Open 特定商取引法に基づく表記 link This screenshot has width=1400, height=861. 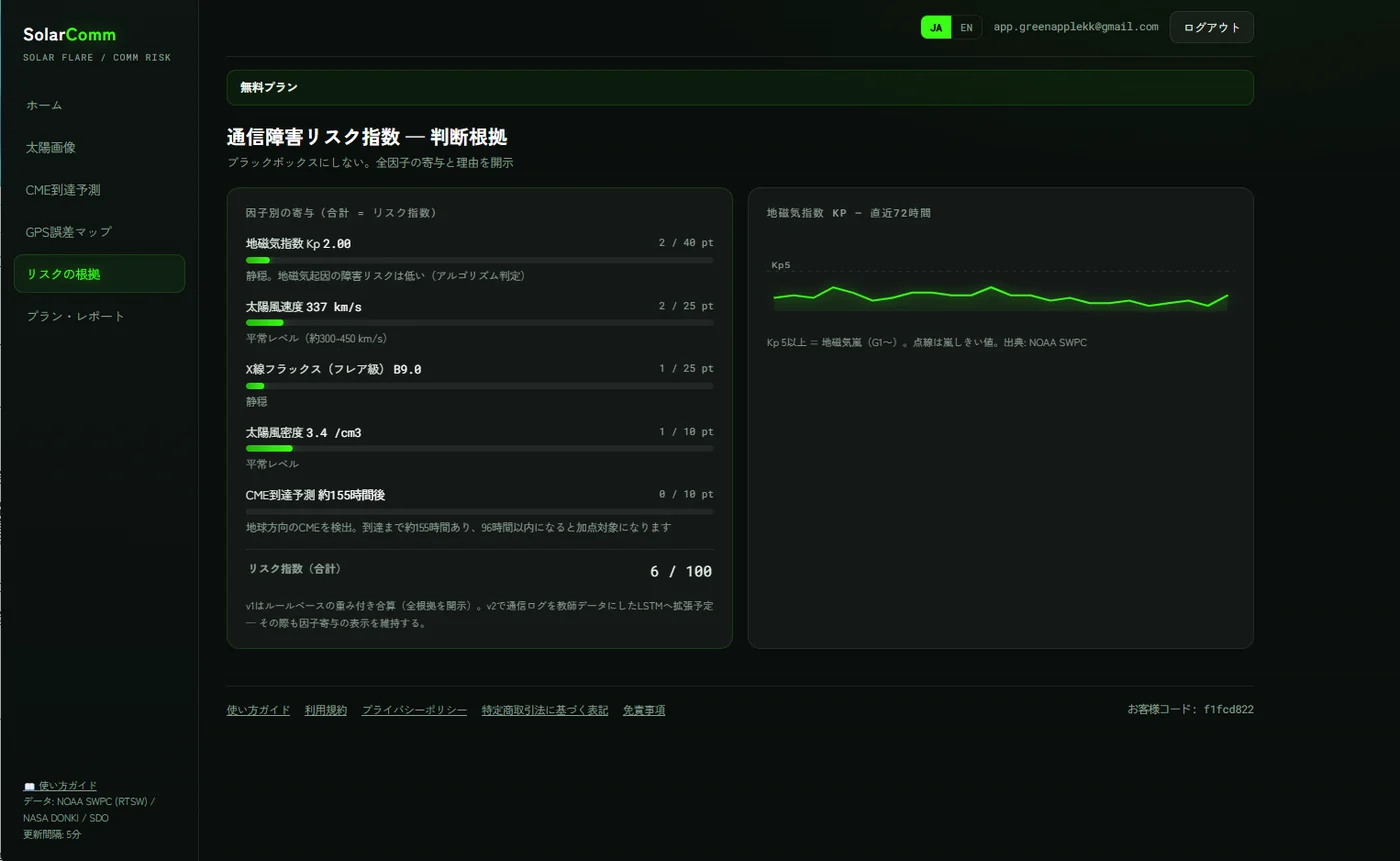click(x=545, y=710)
